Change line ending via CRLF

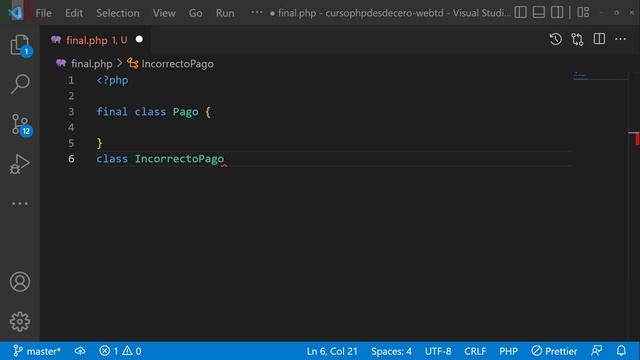(x=475, y=351)
